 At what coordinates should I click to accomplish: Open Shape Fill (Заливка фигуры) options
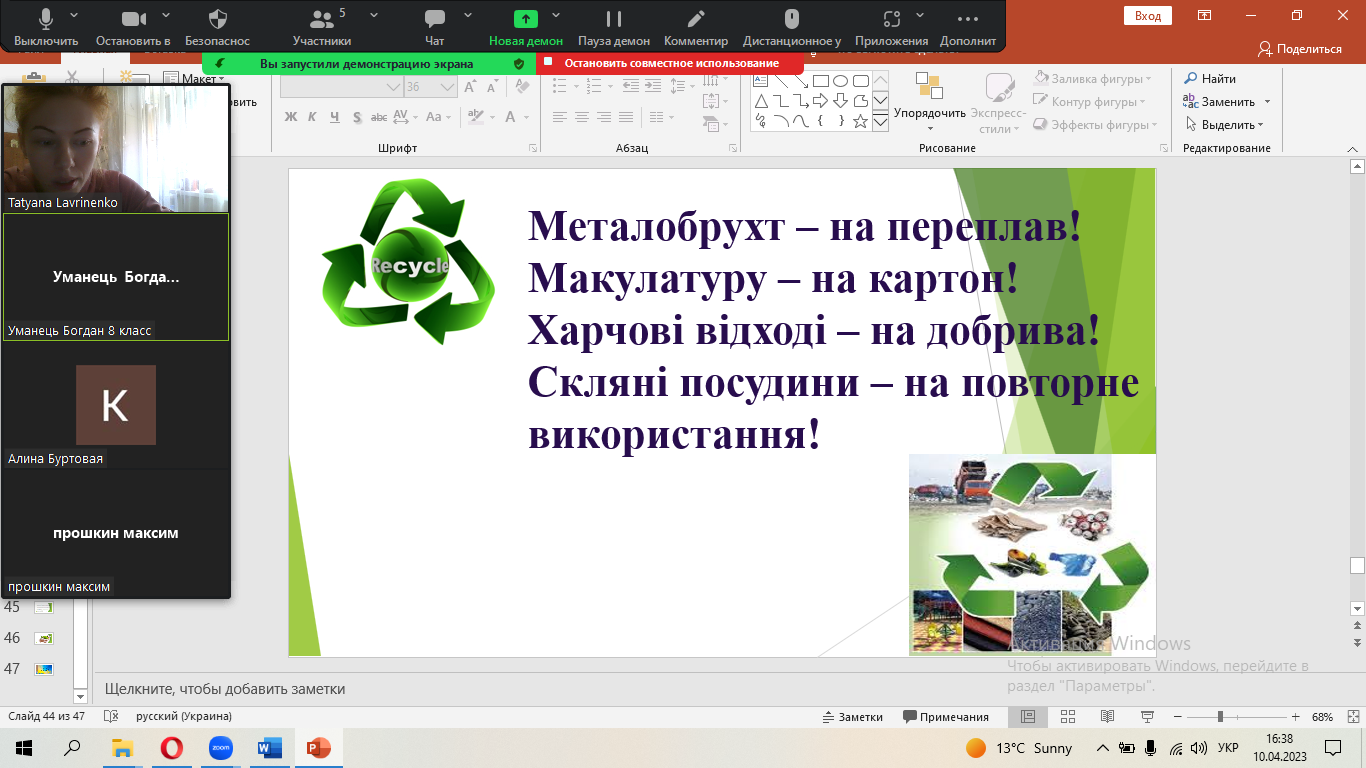pos(1092,78)
